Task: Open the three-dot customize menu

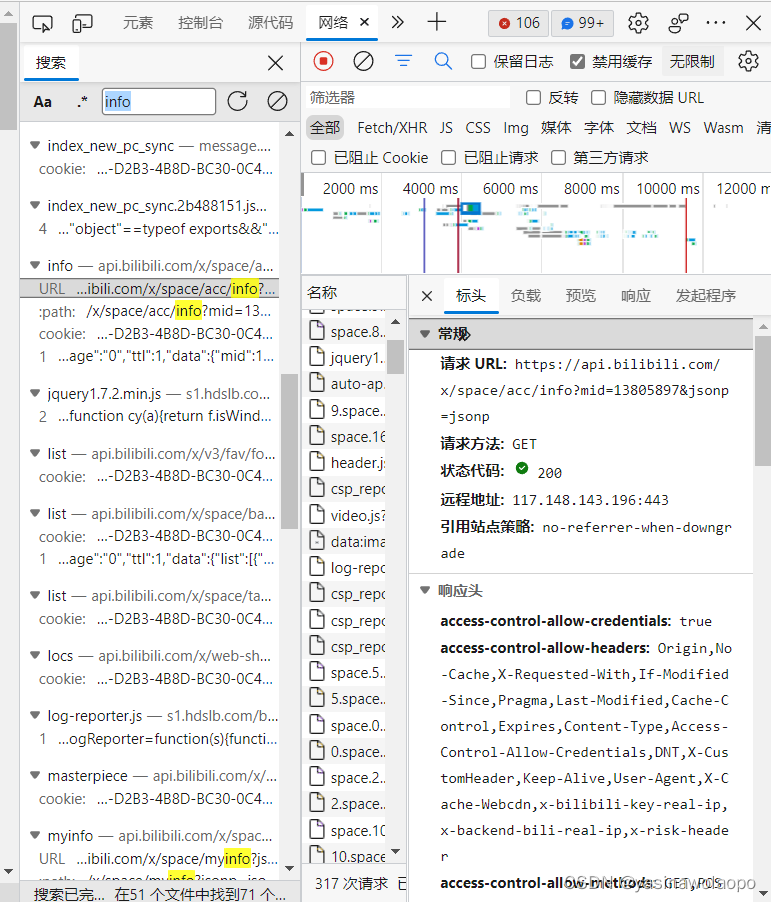Action: coord(716,23)
